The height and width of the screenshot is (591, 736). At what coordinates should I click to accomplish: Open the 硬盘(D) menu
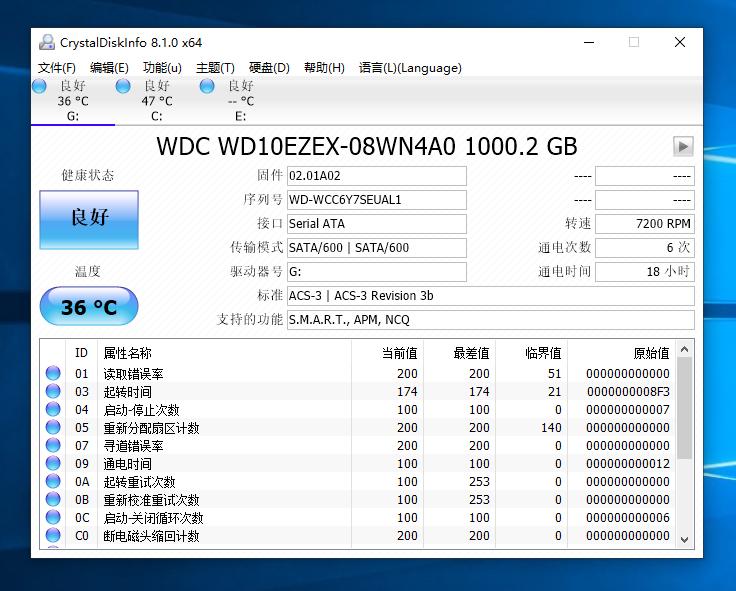(269, 68)
